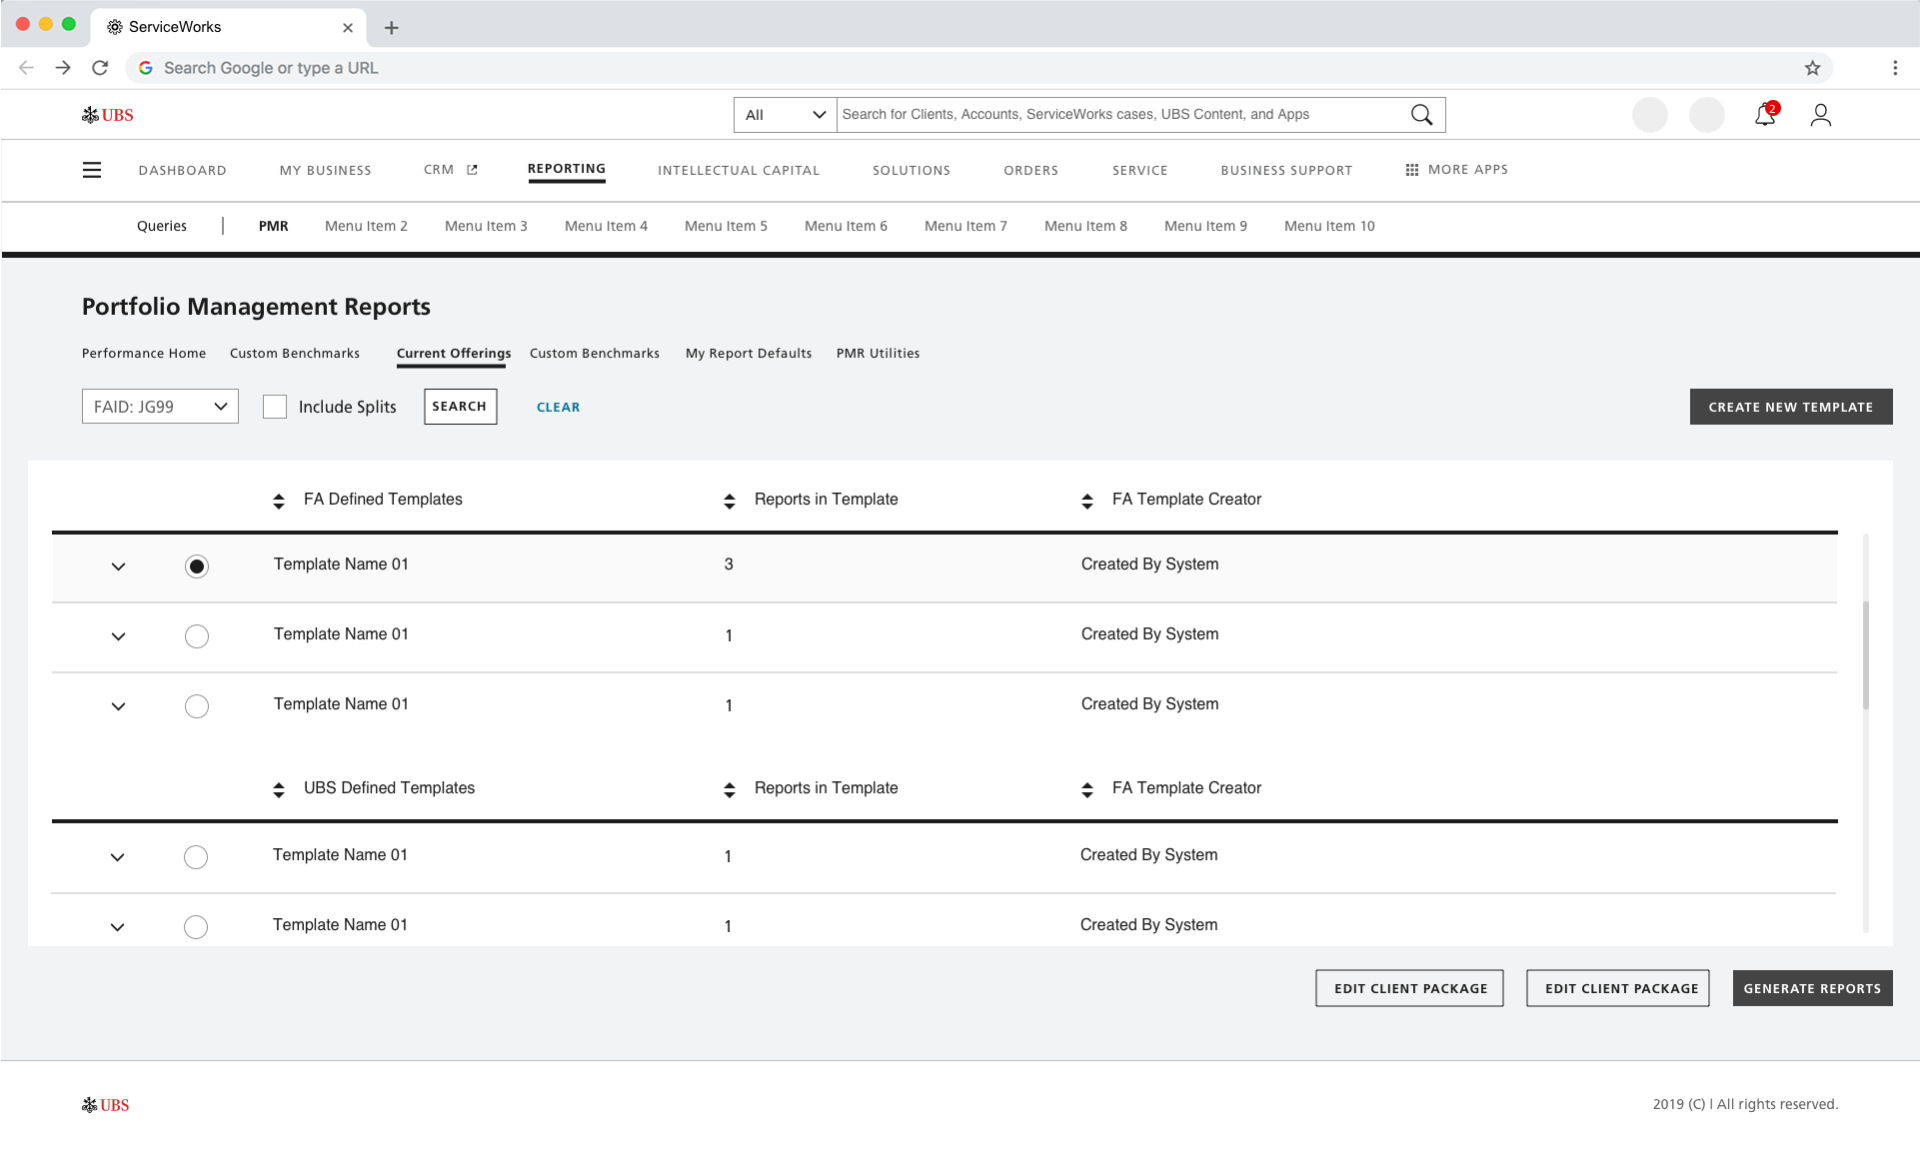Bookmark page with star icon
This screenshot has width=1920, height=1150.
[1812, 68]
